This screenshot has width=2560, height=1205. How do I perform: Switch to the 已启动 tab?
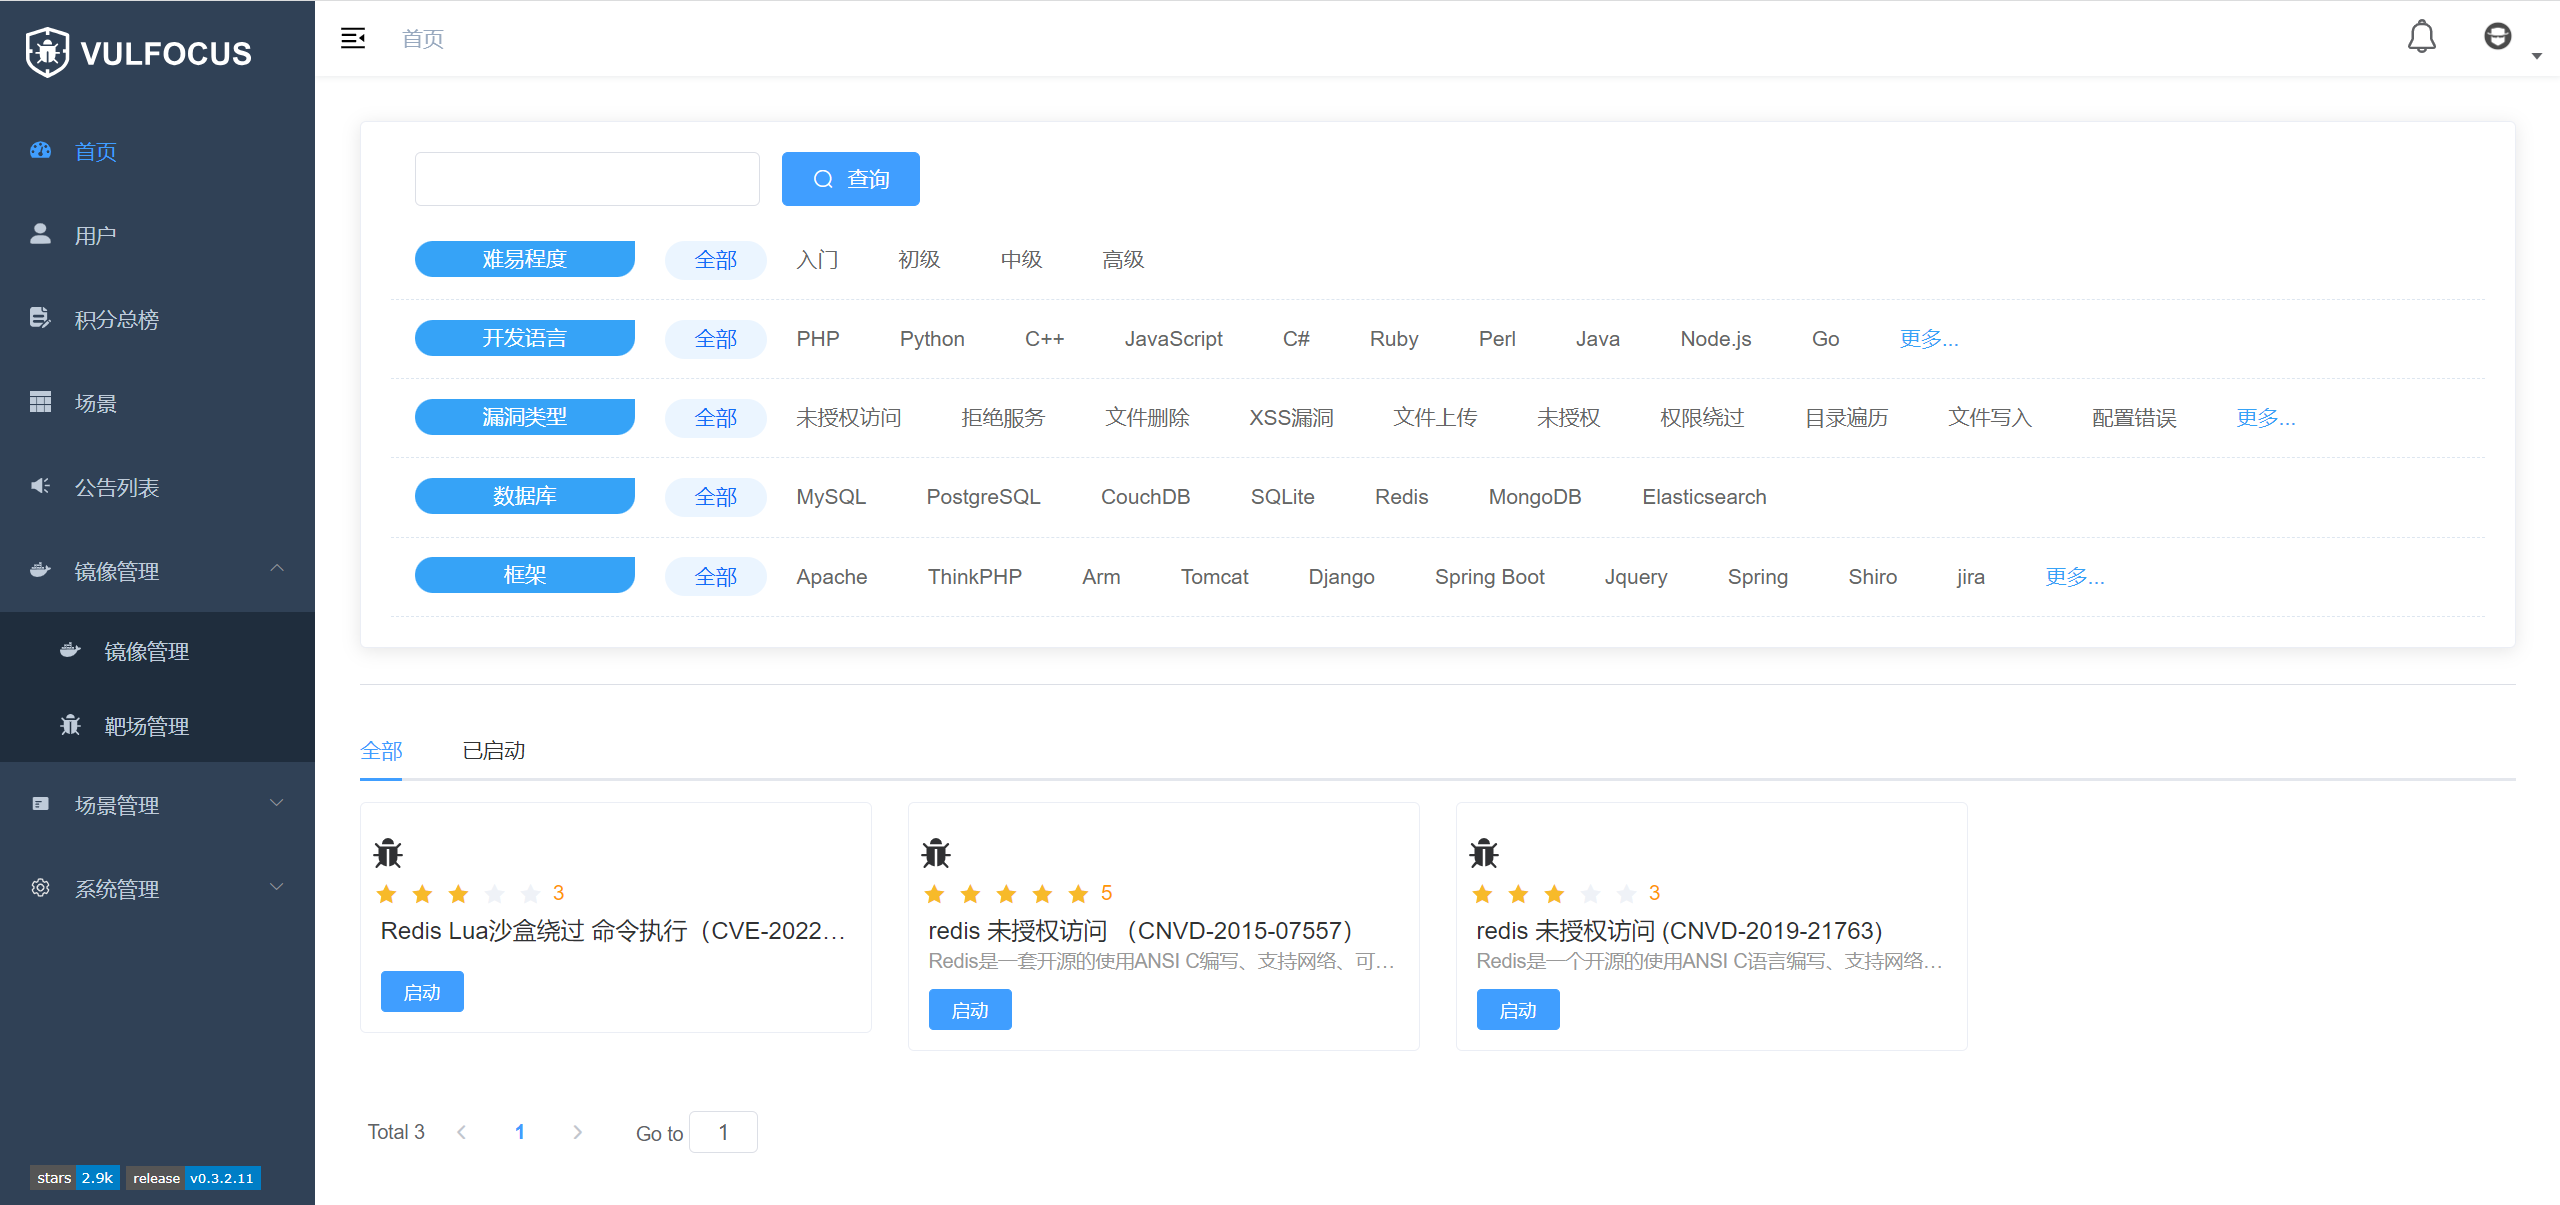point(494,751)
